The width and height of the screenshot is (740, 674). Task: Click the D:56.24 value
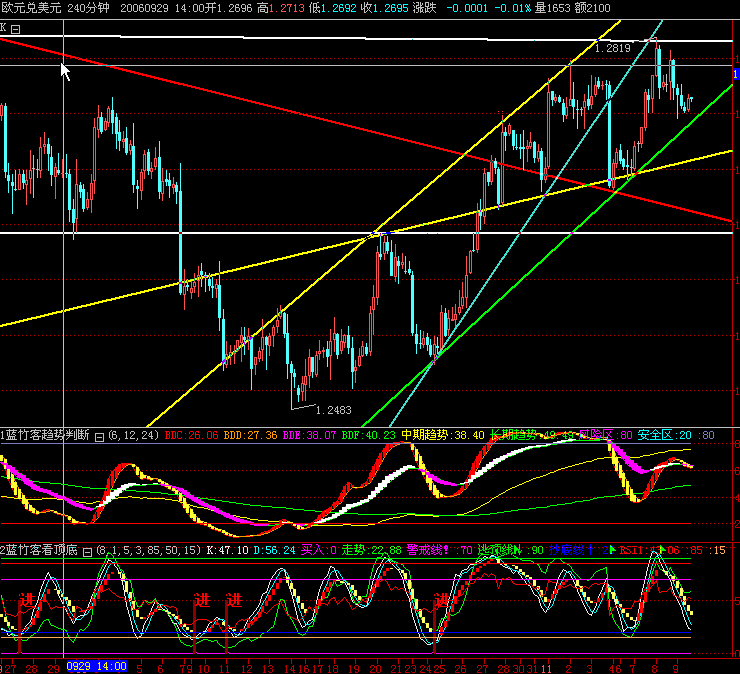274,550
